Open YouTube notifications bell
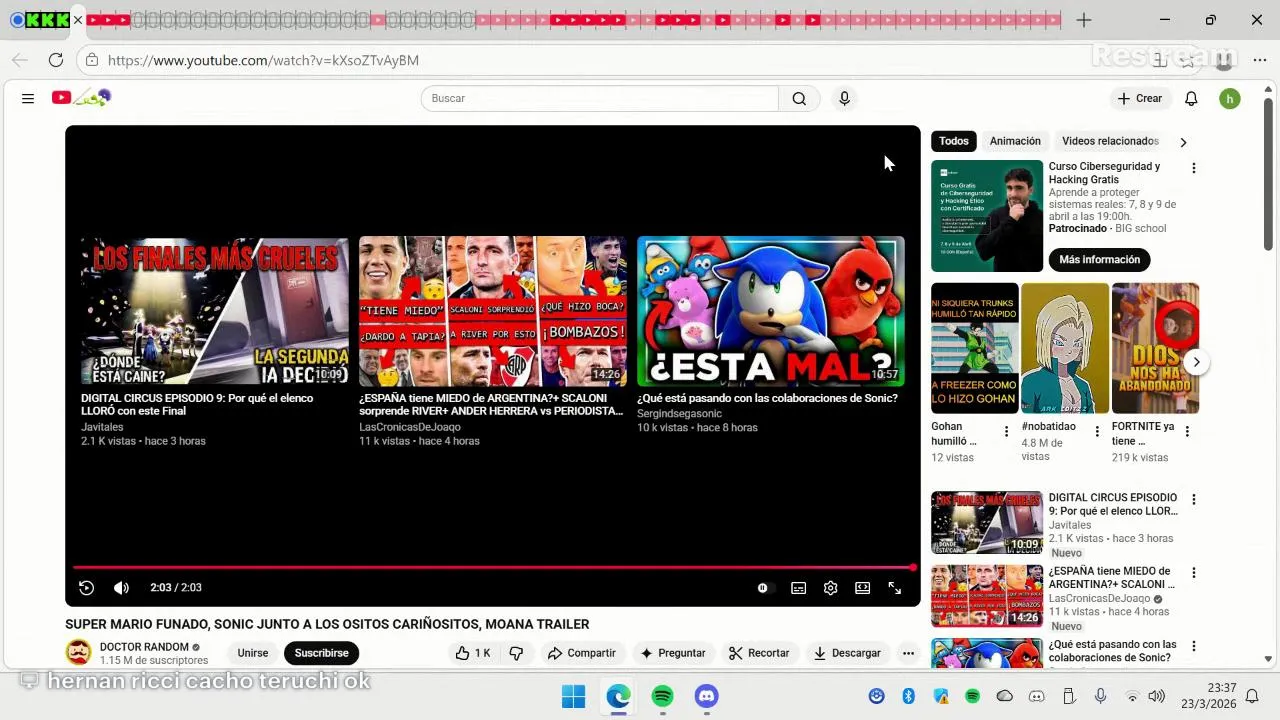The image size is (1280, 720). 1191,98
